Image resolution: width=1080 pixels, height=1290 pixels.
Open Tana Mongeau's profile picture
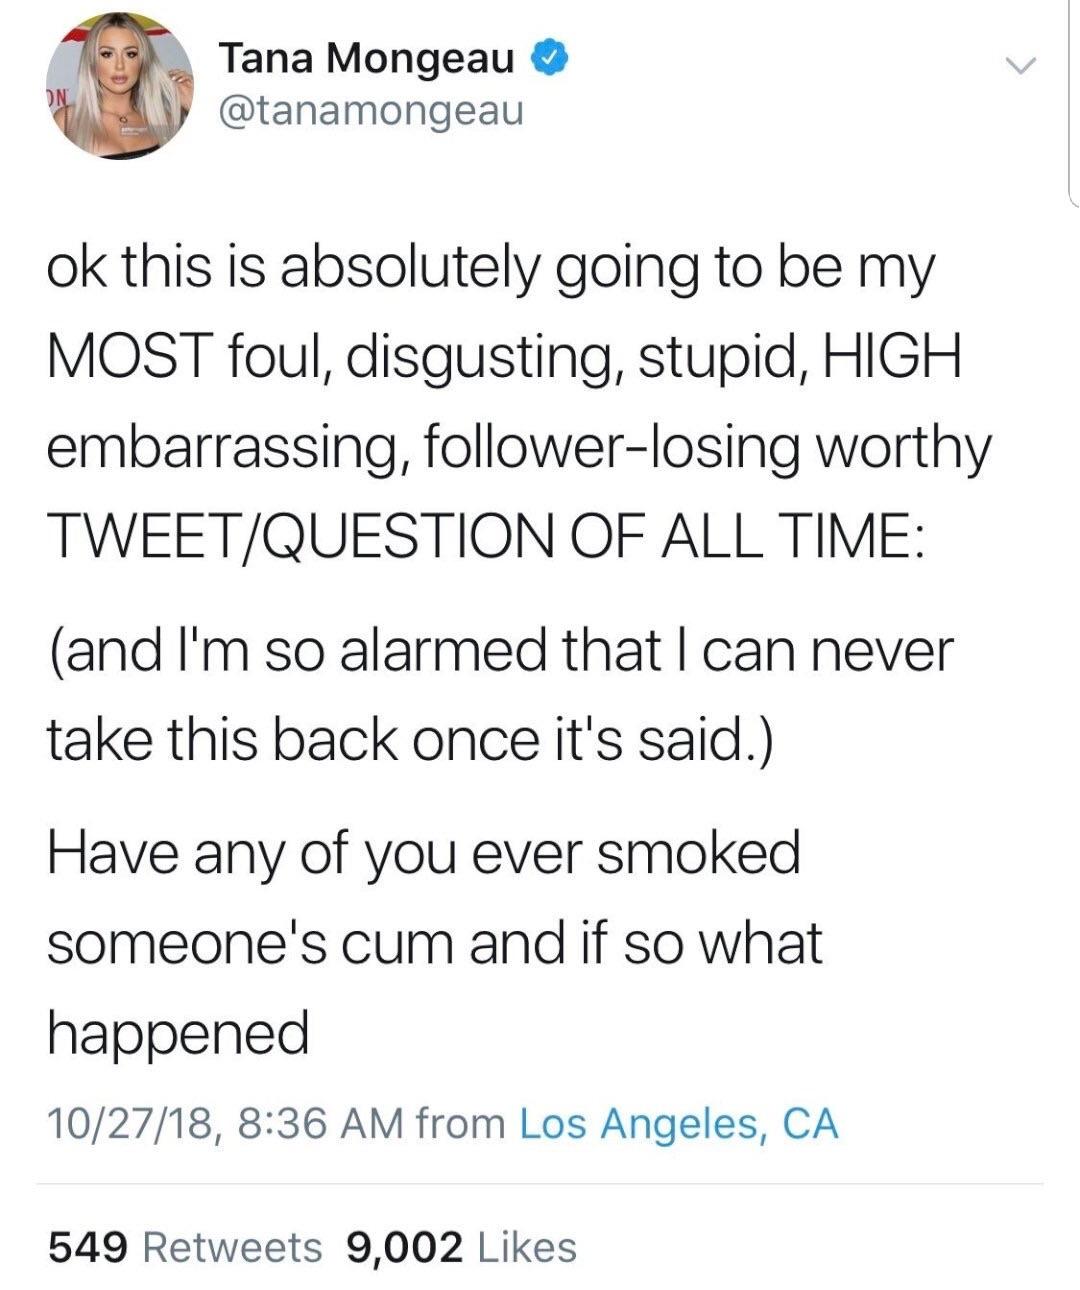120,86
